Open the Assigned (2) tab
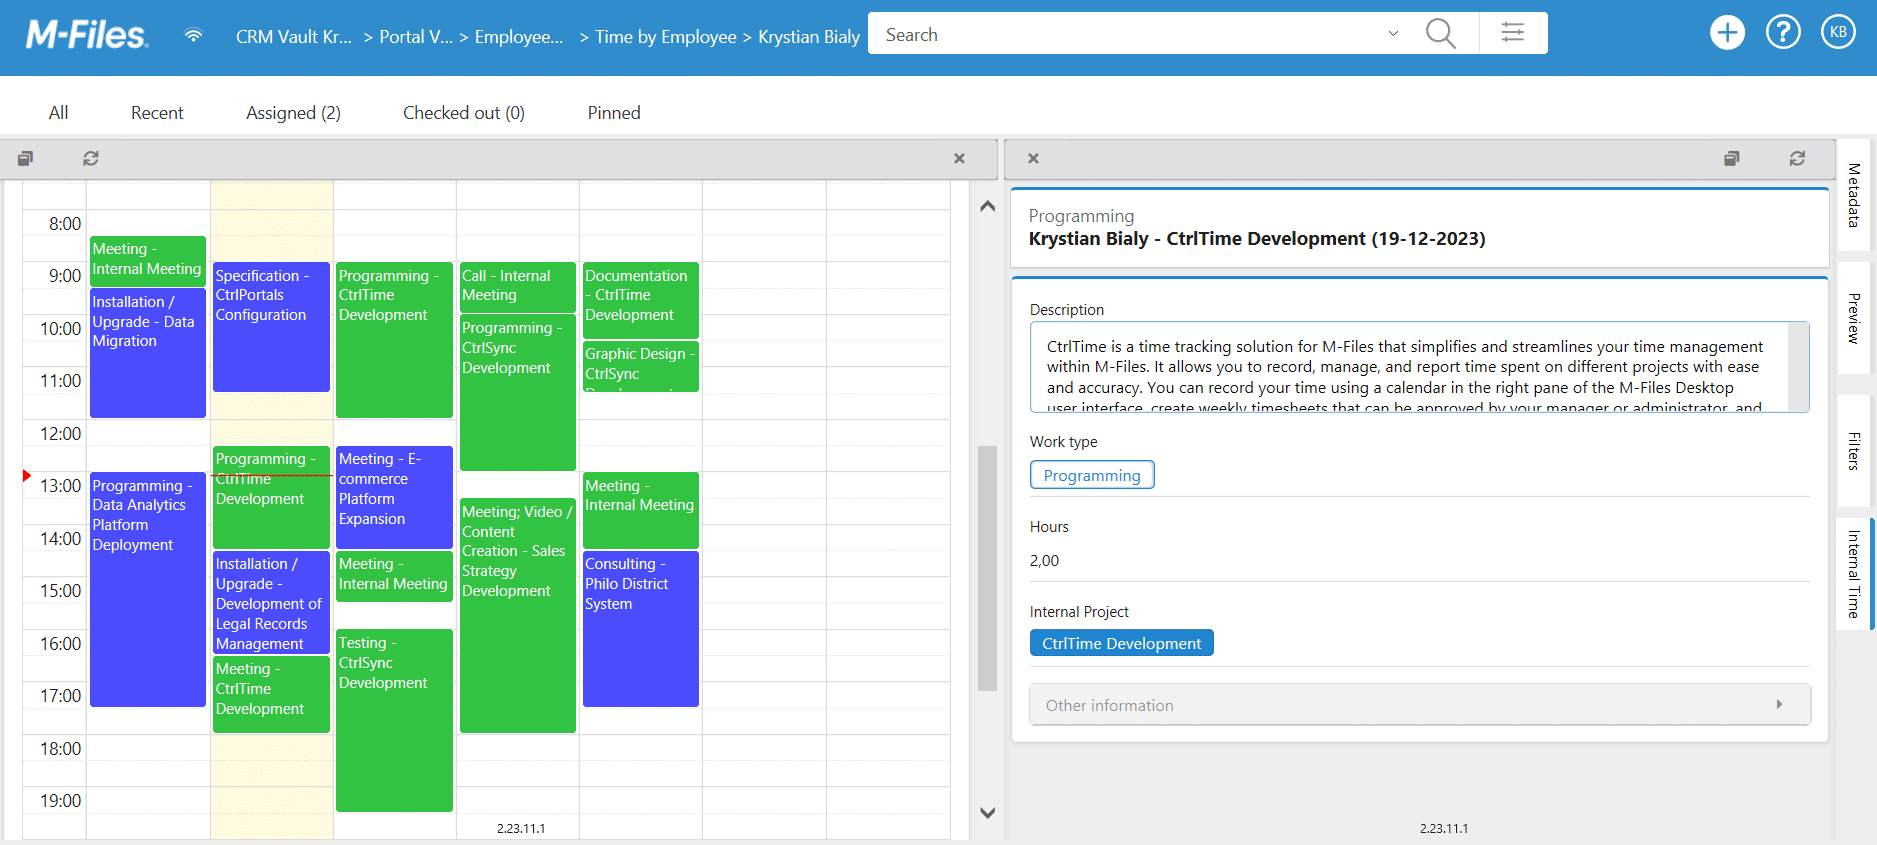The width and height of the screenshot is (1877, 845). click(x=293, y=113)
